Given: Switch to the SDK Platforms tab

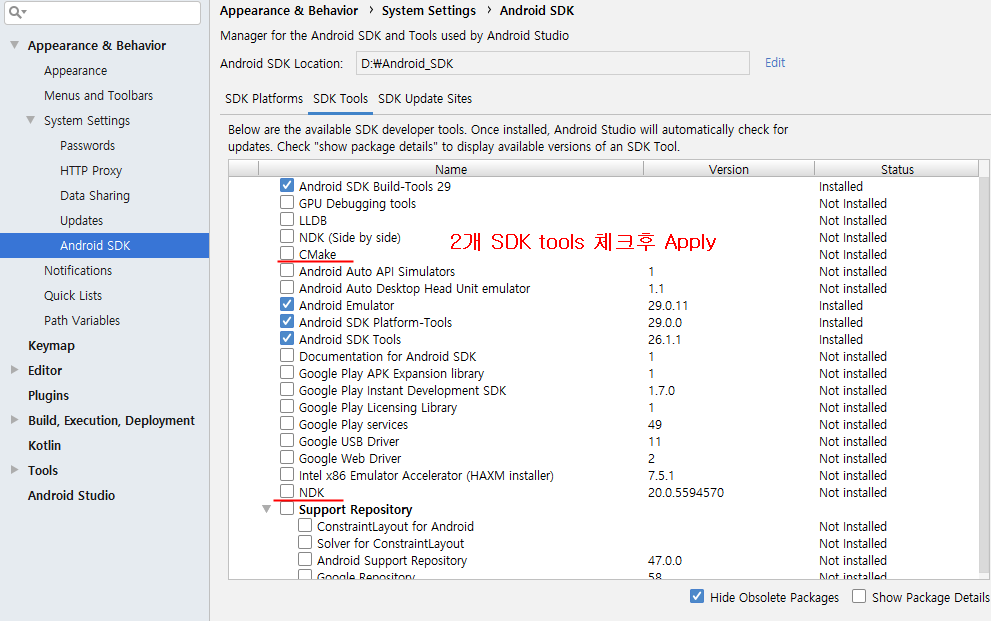Looking at the screenshot, I should point(264,99).
